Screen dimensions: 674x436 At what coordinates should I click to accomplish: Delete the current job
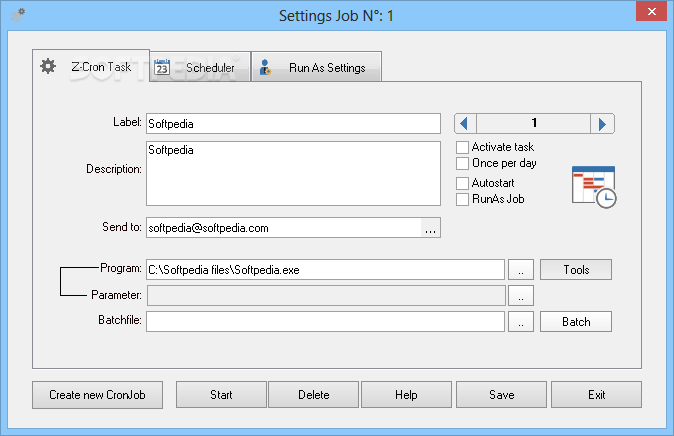[x=313, y=395]
